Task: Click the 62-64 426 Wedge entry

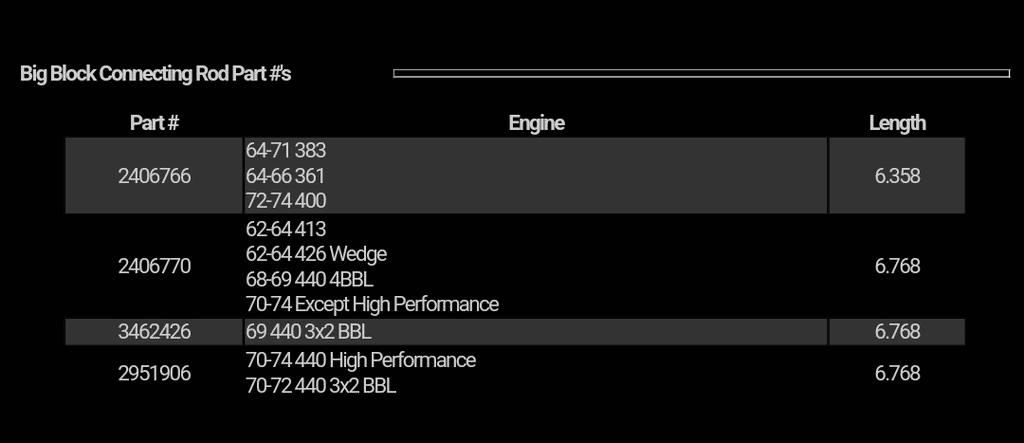Action: (x=316, y=254)
